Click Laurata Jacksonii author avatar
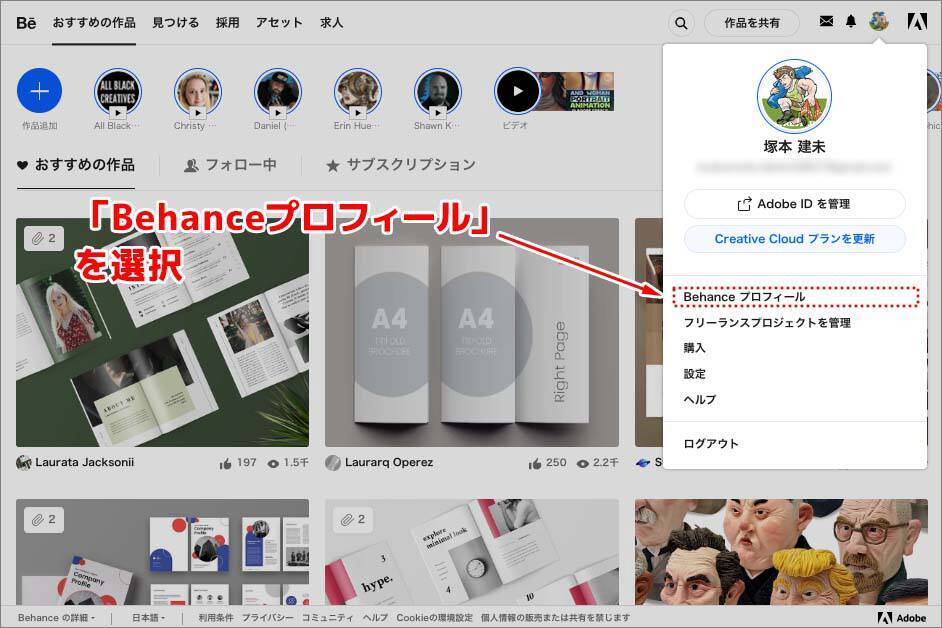Image resolution: width=942 pixels, height=628 pixels. [23, 463]
